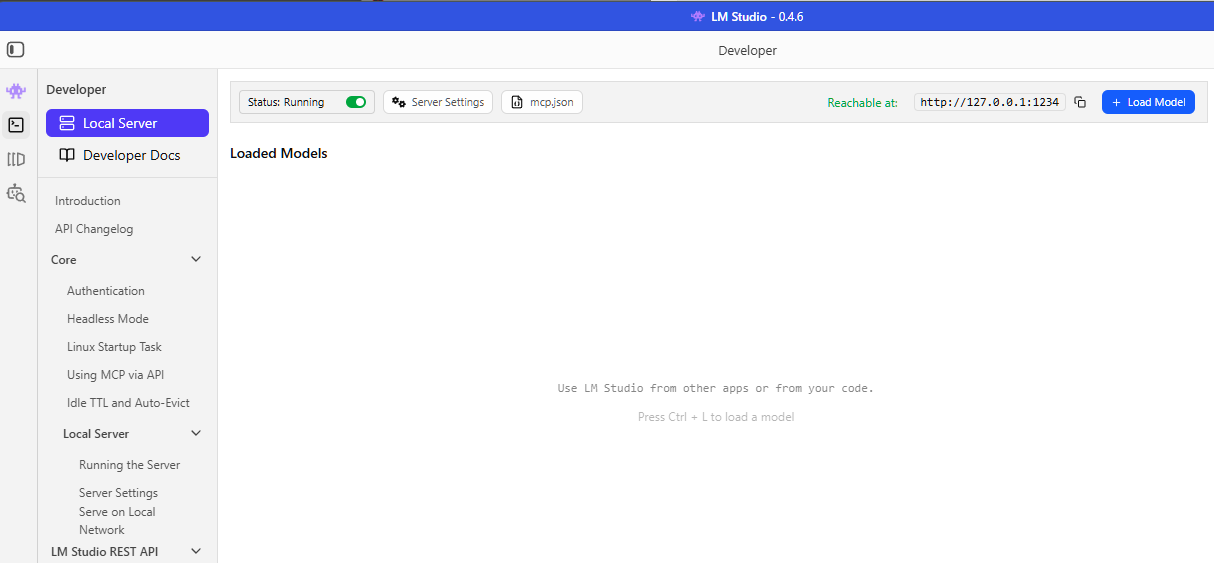The width and height of the screenshot is (1214, 563).
Task: Open Idle TTL and Auto-Evict doc
Action: pyautogui.click(x=128, y=403)
